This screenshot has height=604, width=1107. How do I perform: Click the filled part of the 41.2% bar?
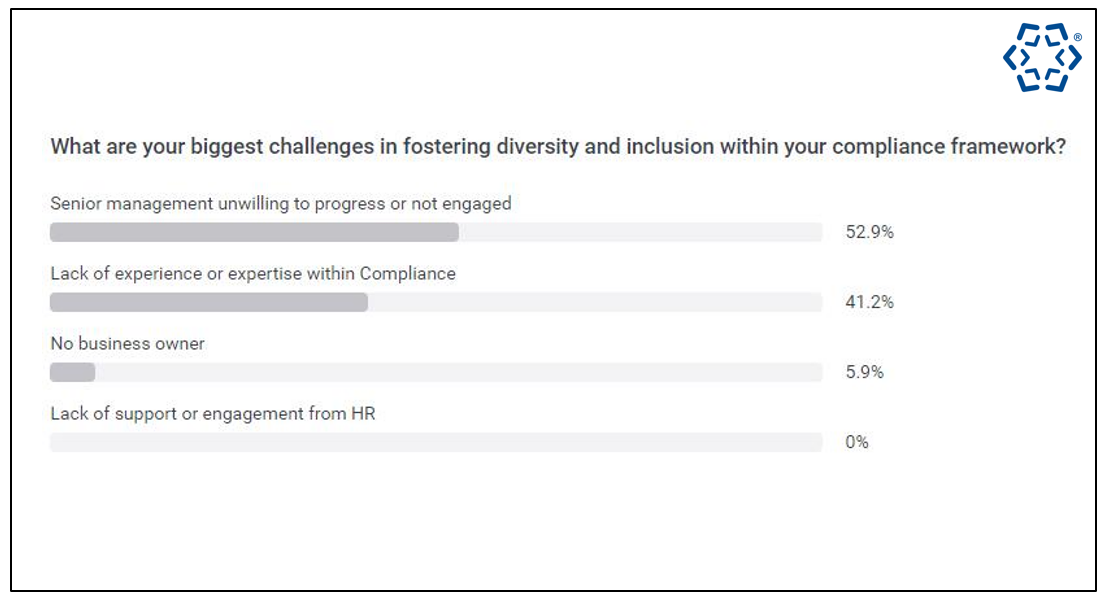208,302
